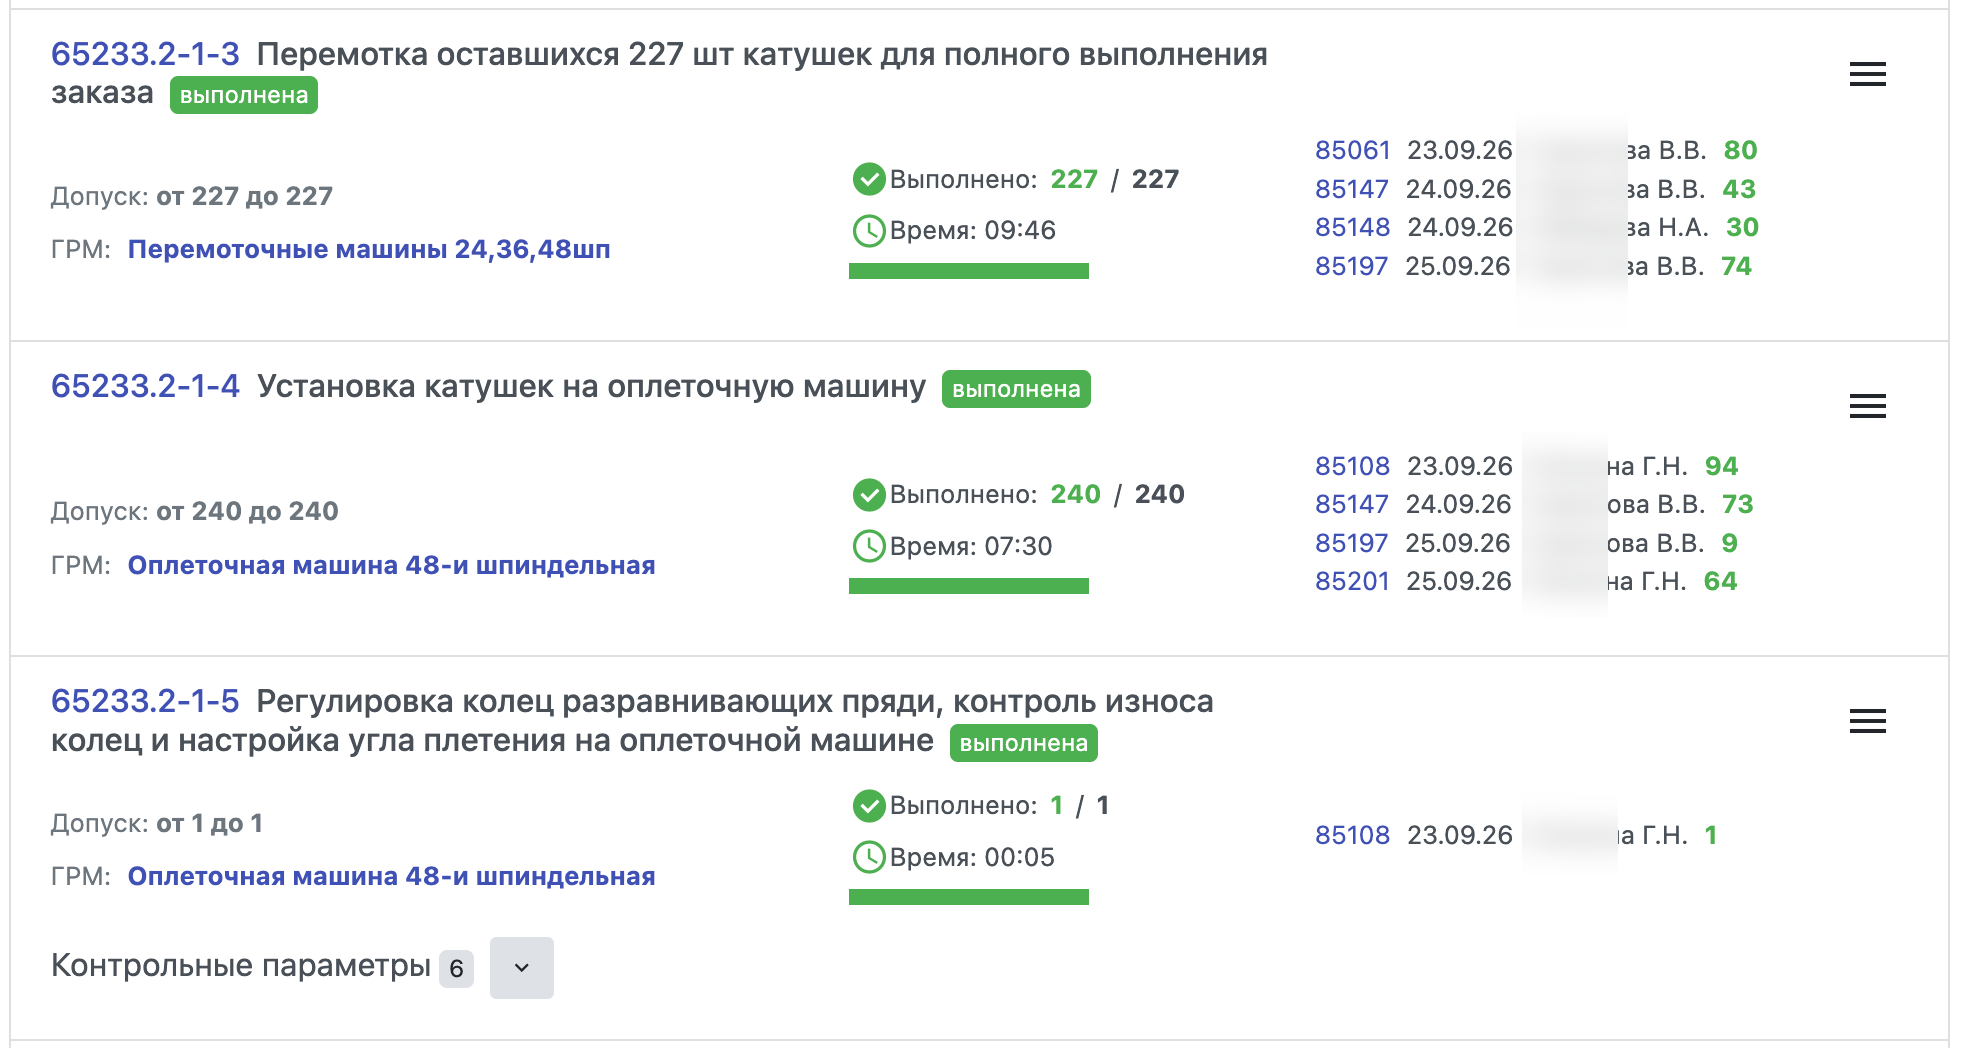The image size is (1962, 1048).
Task: Open operation link 65233.2-1-5
Action: tap(145, 701)
